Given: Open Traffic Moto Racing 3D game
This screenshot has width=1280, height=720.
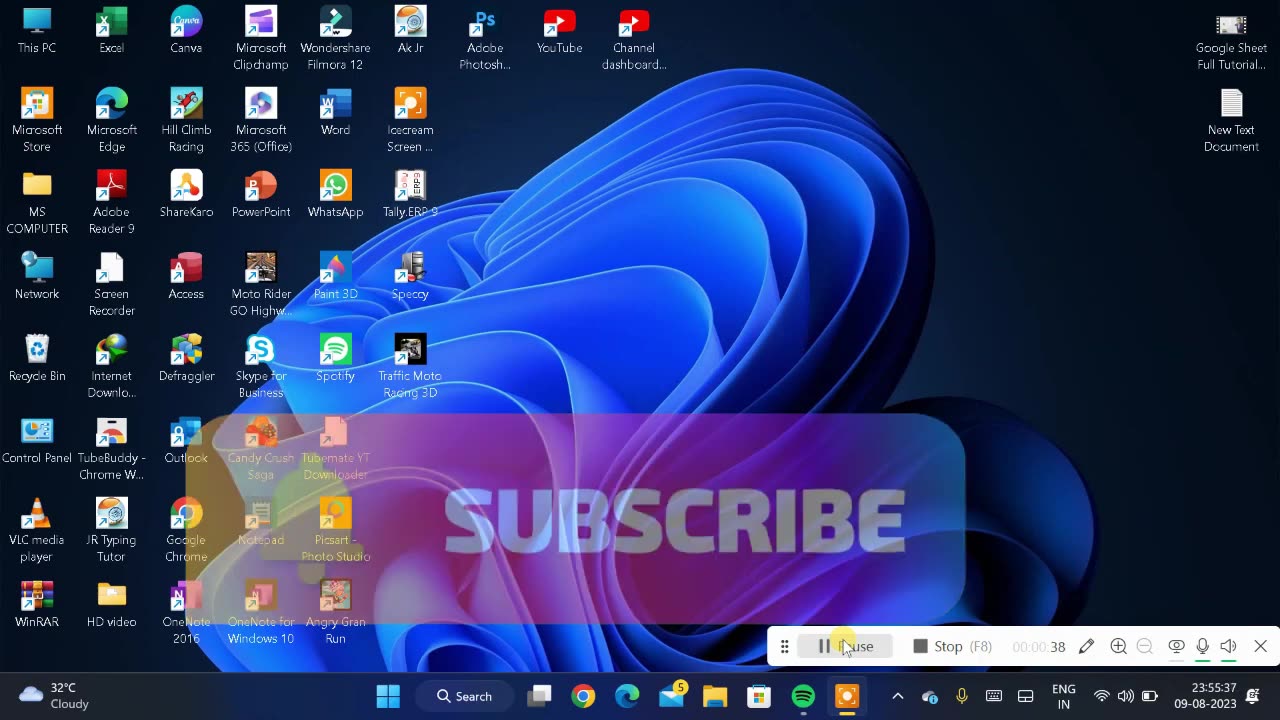Looking at the screenshot, I should pyautogui.click(x=410, y=366).
